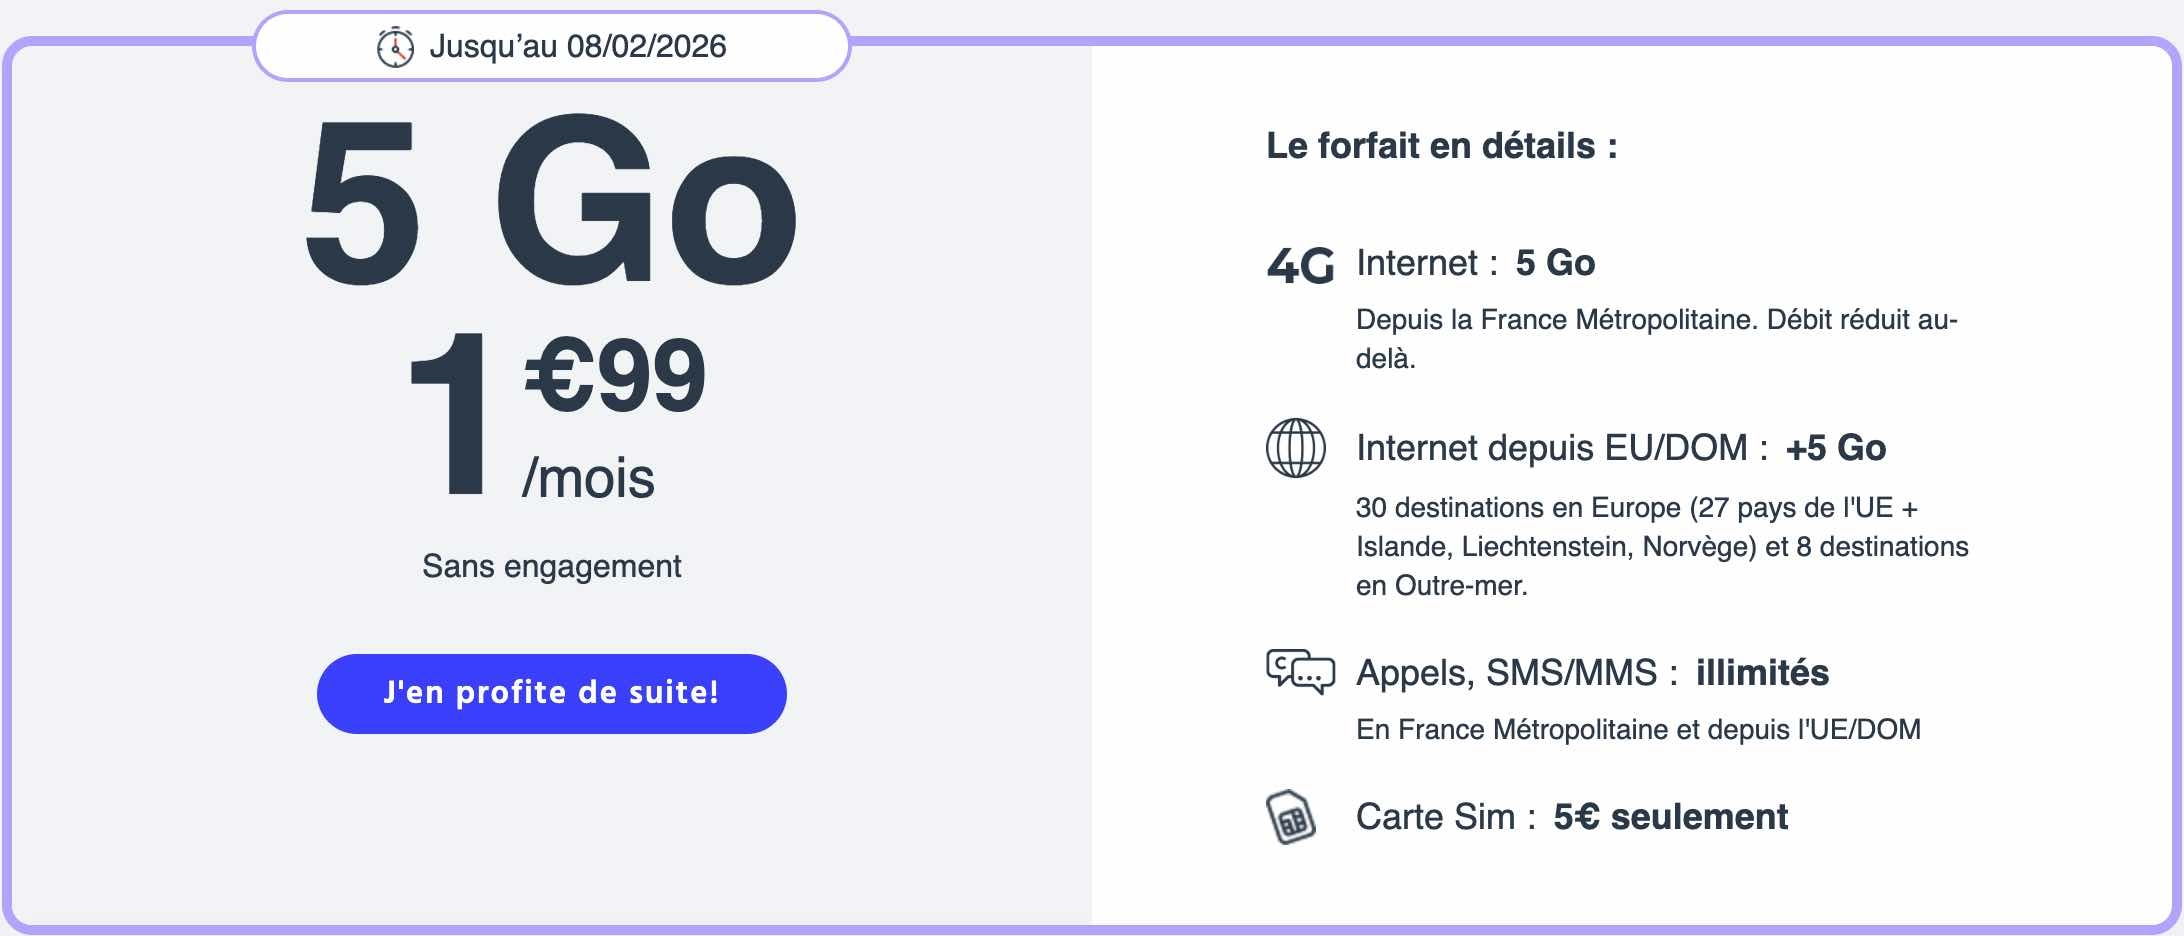The image size is (2184, 936).
Task: Click the "Débit réduit au-delà" description text
Action: click(x=1655, y=338)
